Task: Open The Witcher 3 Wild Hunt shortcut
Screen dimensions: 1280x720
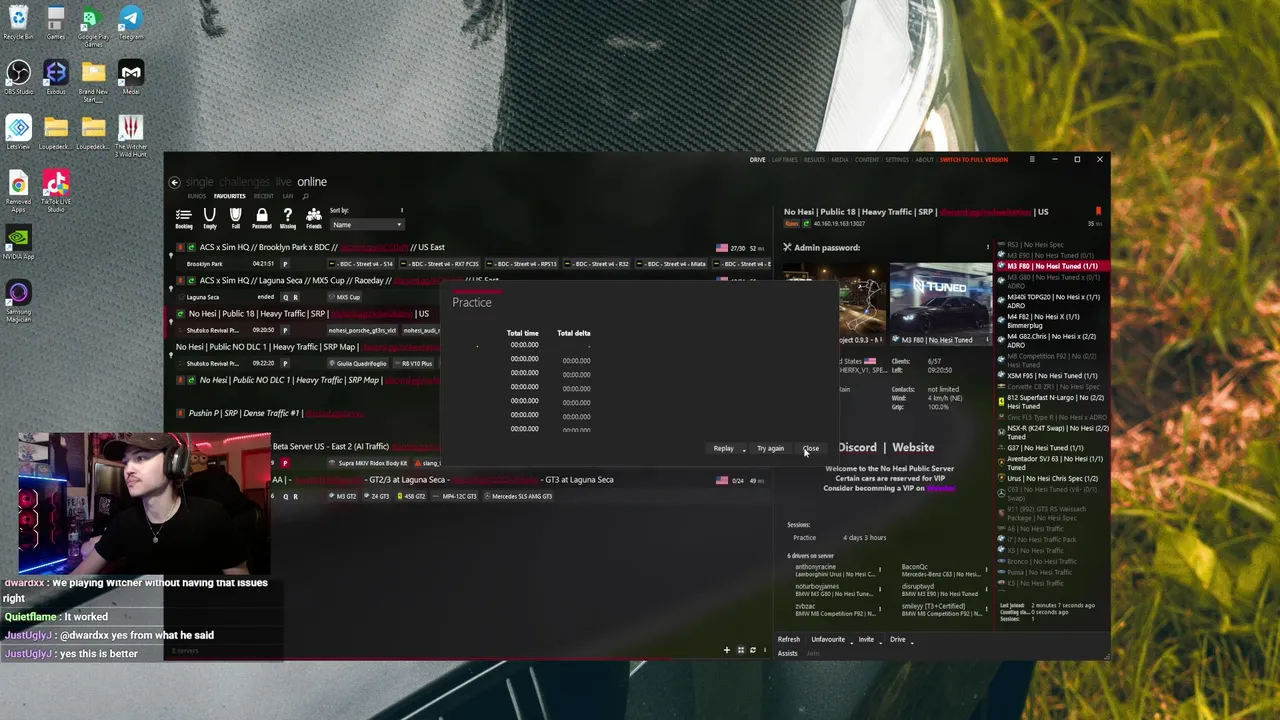Action: 131,136
